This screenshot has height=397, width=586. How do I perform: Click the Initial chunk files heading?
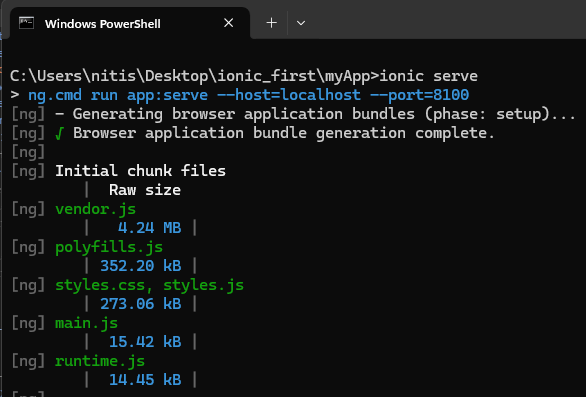(141, 171)
